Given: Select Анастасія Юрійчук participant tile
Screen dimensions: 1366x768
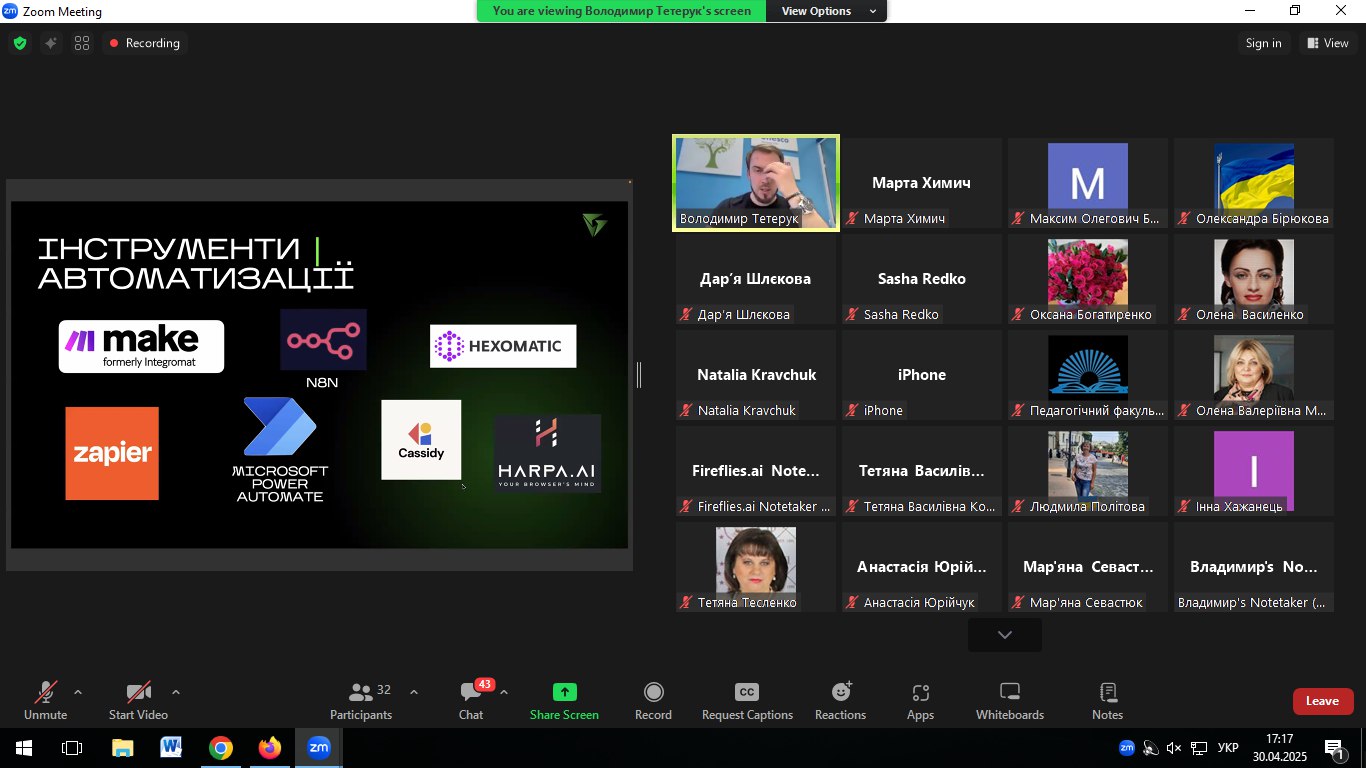Looking at the screenshot, I should (922, 567).
